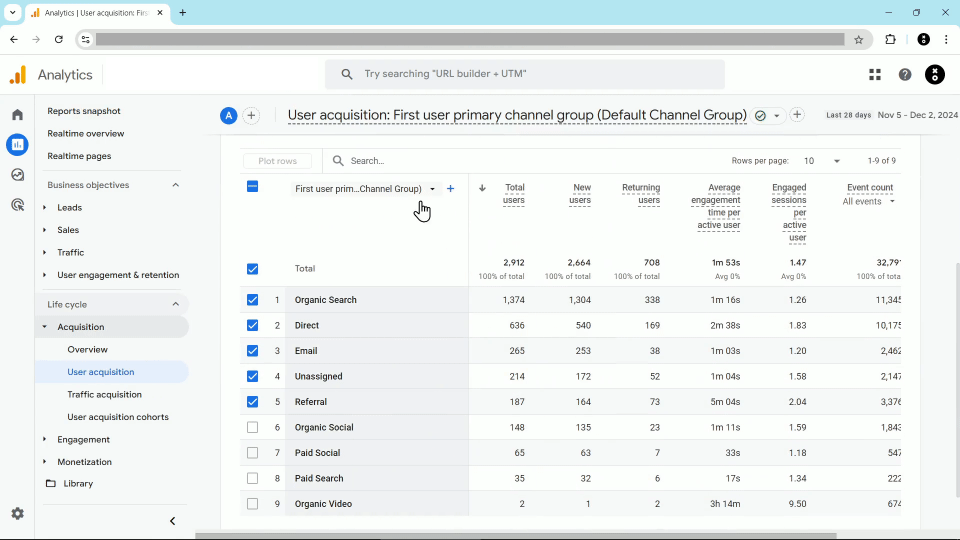
Task: Open the Chrome tab search dropdown arrow
Action: (12, 12)
